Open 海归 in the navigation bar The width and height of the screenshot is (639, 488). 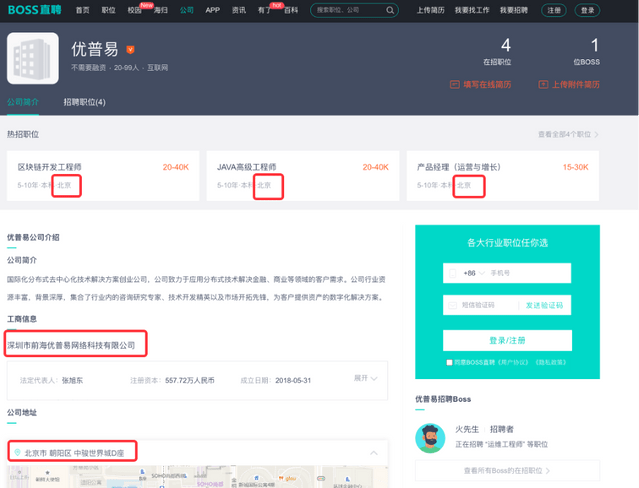point(161,10)
